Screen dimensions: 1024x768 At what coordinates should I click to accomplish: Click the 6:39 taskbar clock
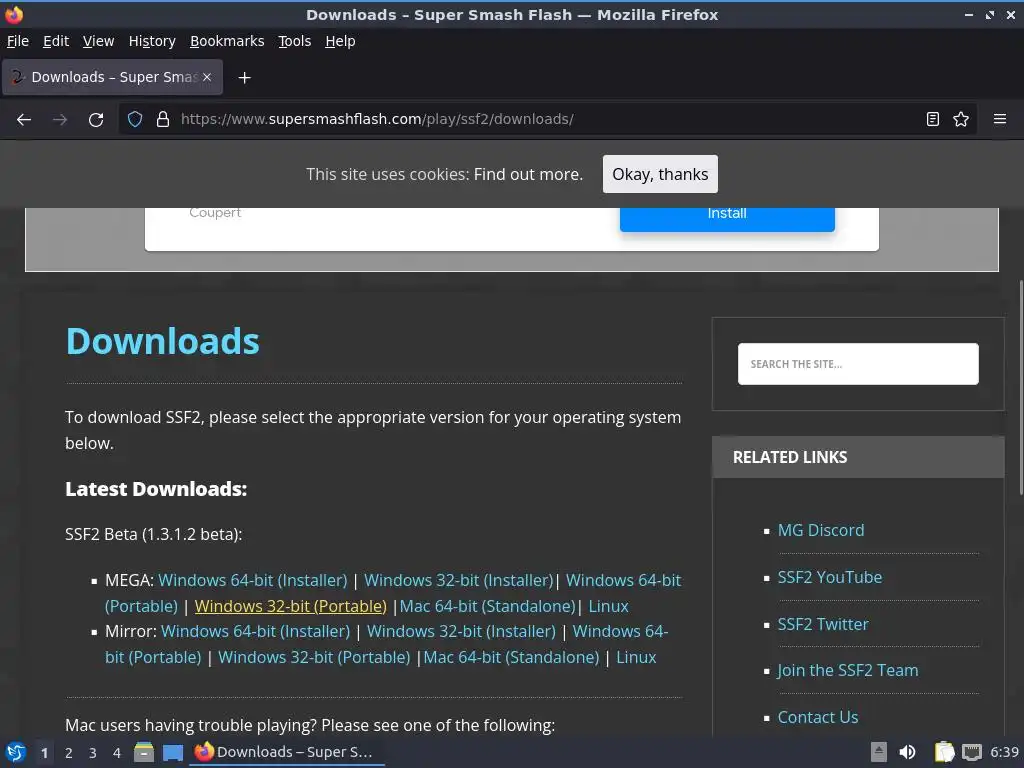(x=1004, y=752)
